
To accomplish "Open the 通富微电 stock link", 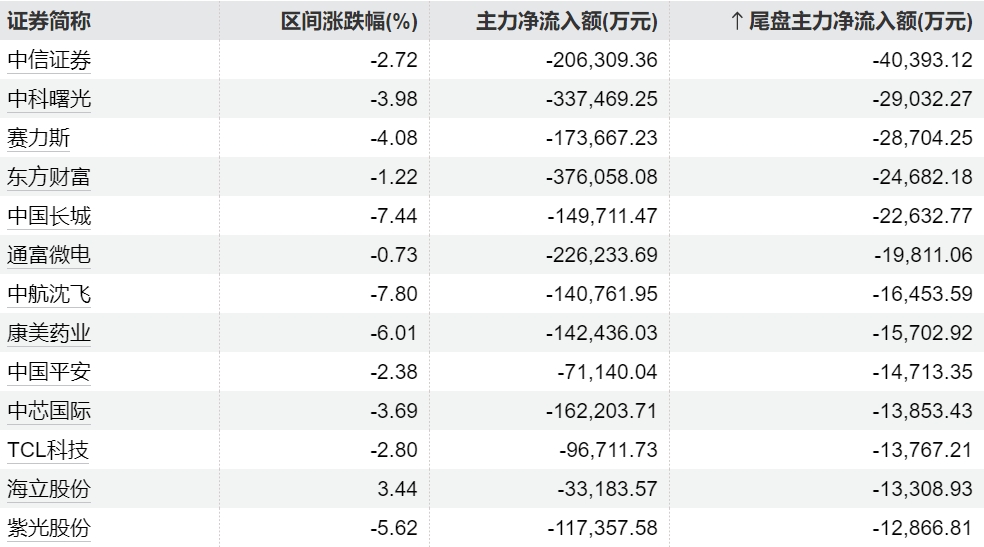I will 49,255.
